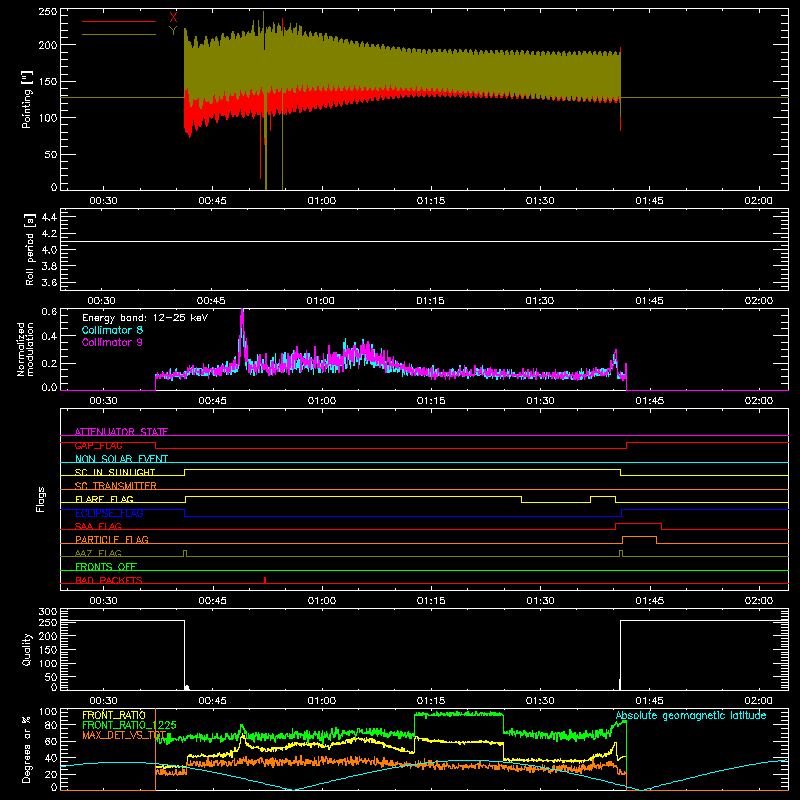Viewport: 800px width, 800px height.
Task: Select the Collimator 8 legend entry
Action: point(112,330)
